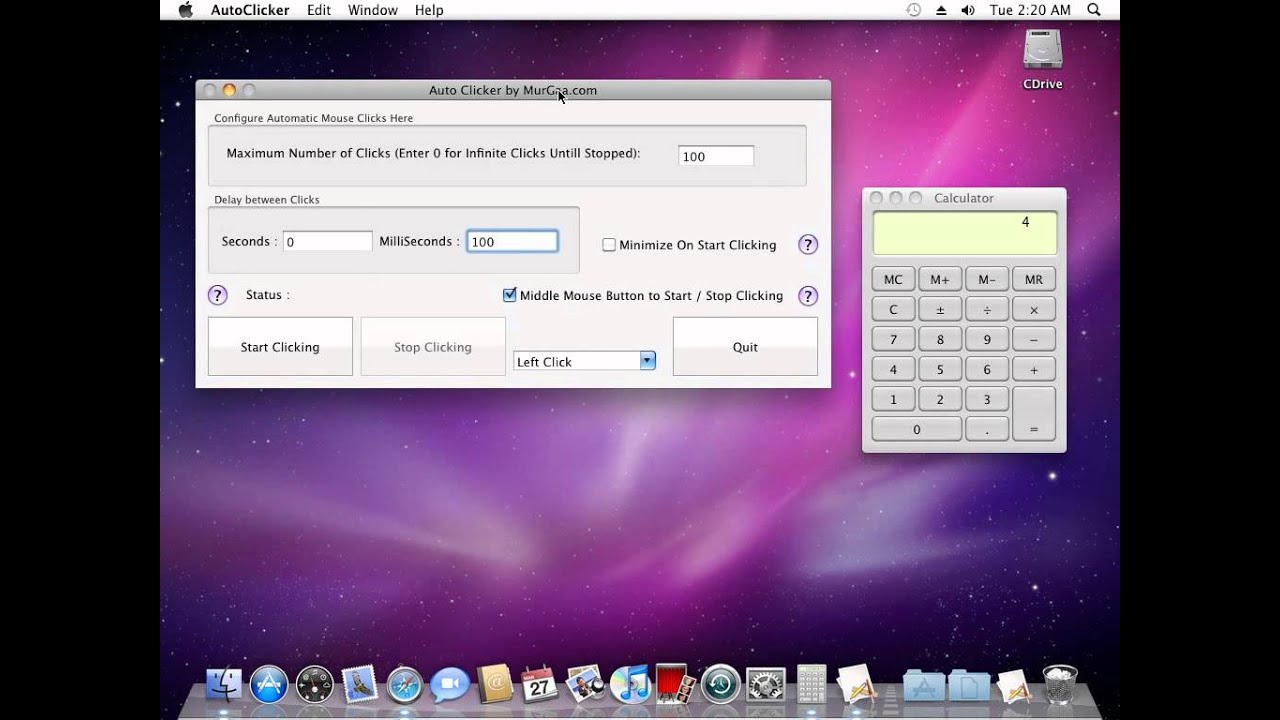
Task: Open Time Machine from the Dock
Action: coord(720,685)
